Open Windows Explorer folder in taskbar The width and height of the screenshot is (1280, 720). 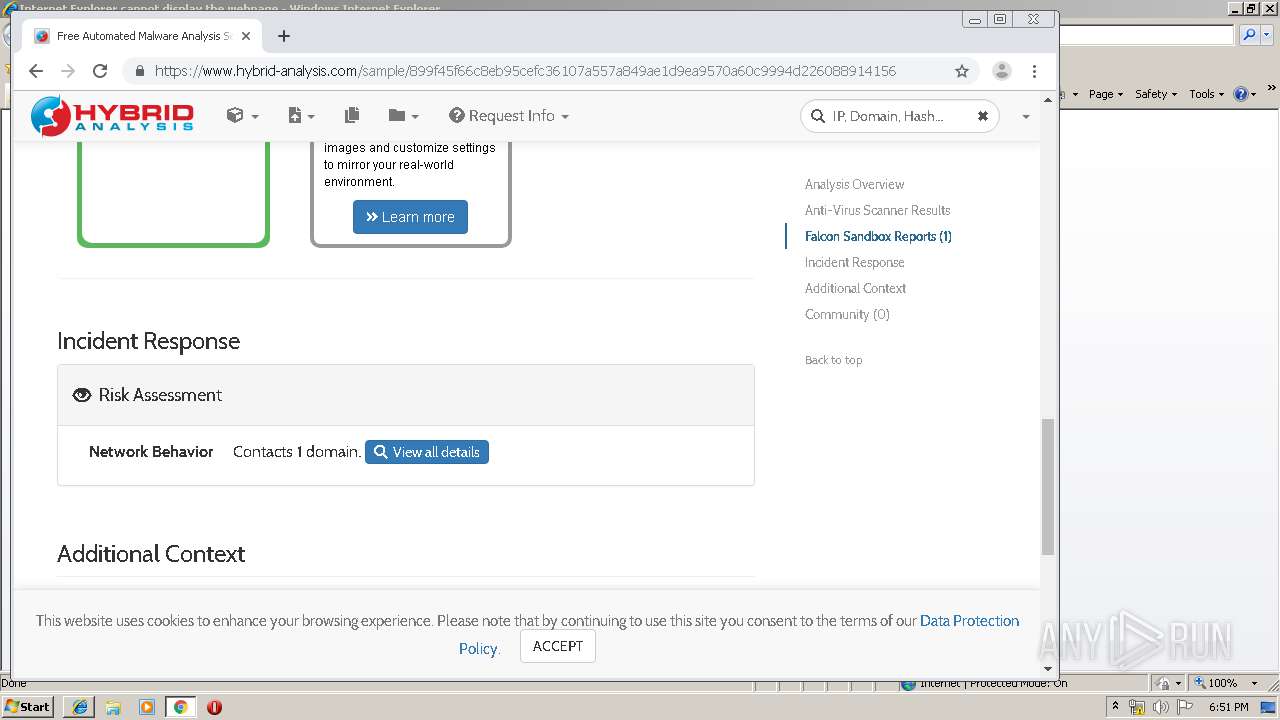[x=113, y=707]
